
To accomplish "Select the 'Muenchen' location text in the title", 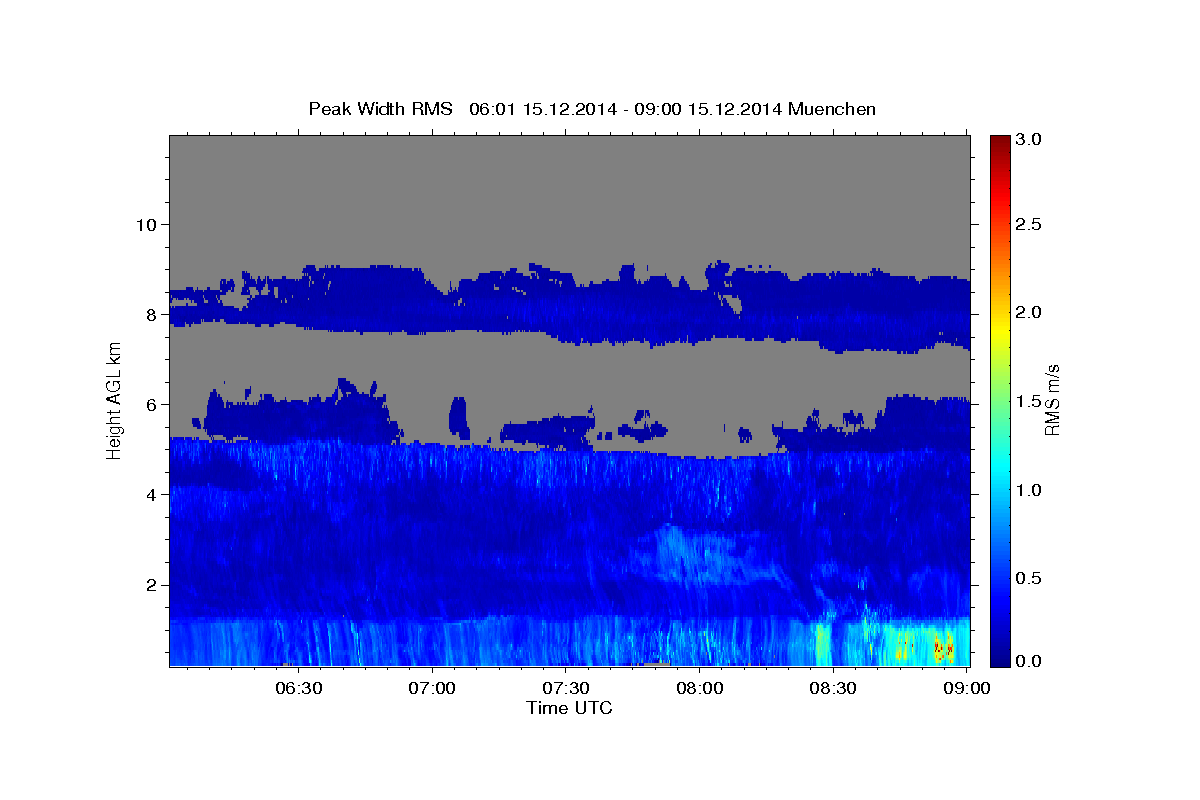I will [832, 108].
